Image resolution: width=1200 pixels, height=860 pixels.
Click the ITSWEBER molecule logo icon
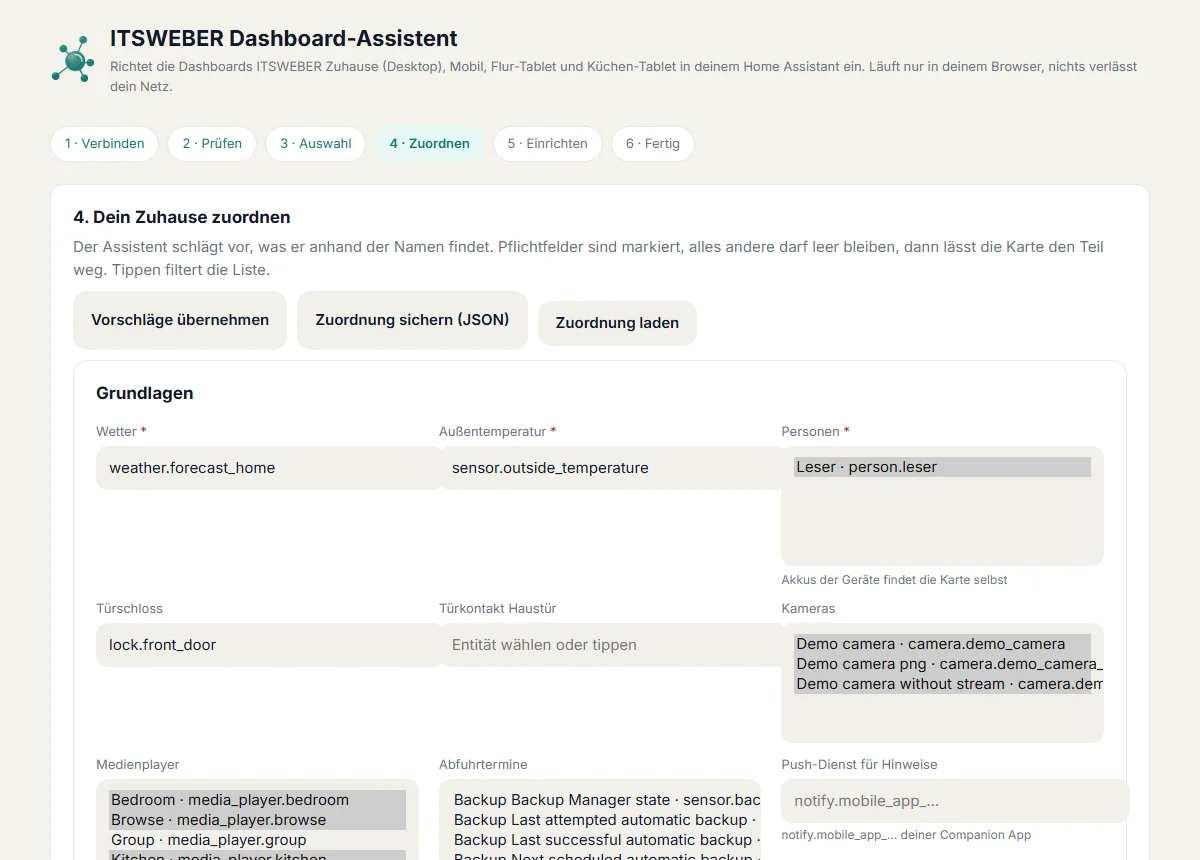coord(72,60)
